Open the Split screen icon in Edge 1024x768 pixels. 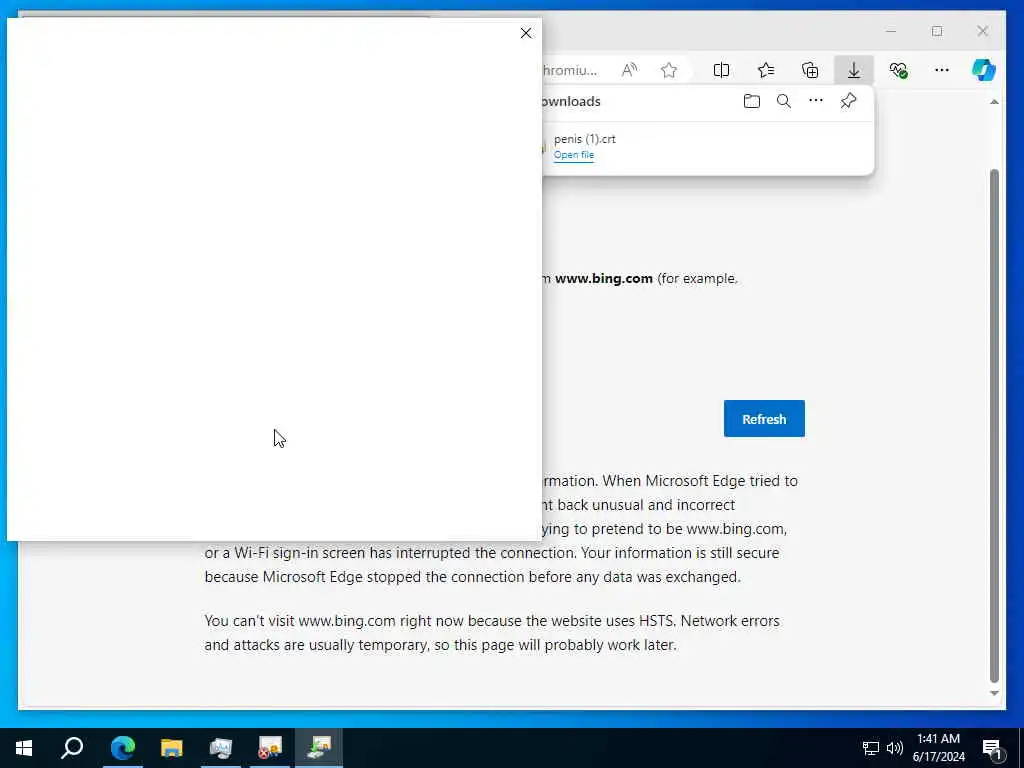point(722,70)
